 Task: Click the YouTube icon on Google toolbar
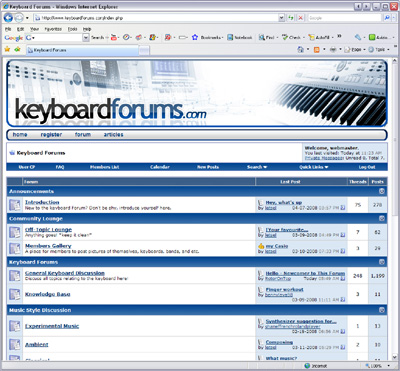point(114,37)
